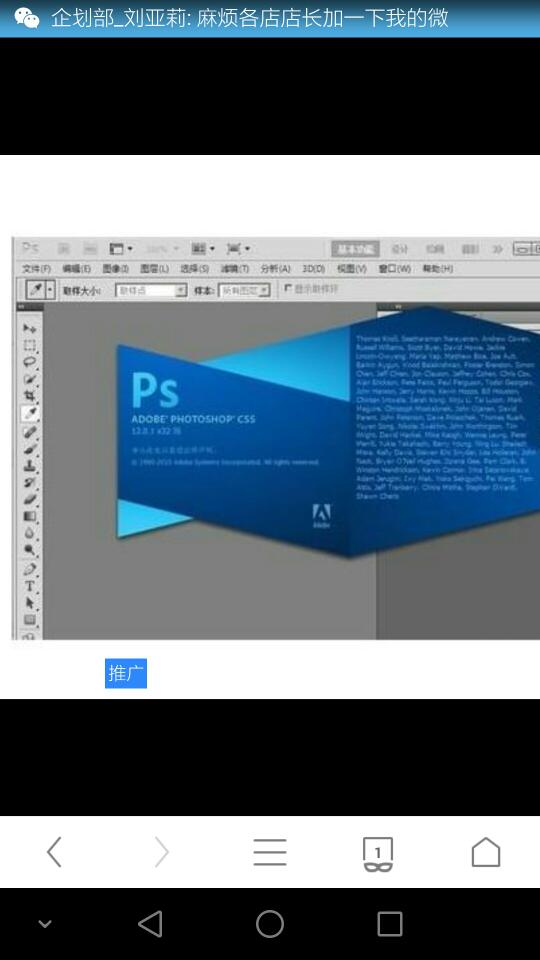
Task: Open the browser hamburger menu
Action: [x=270, y=852]
